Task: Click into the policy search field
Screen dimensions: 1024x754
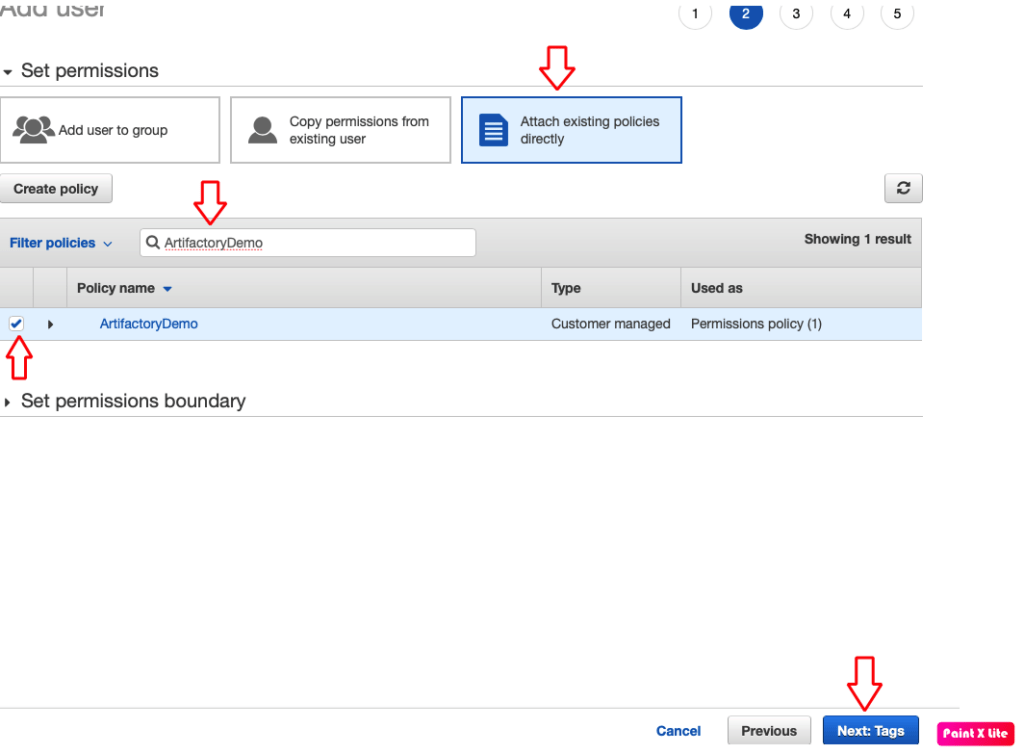Action: tap(308, 242)
